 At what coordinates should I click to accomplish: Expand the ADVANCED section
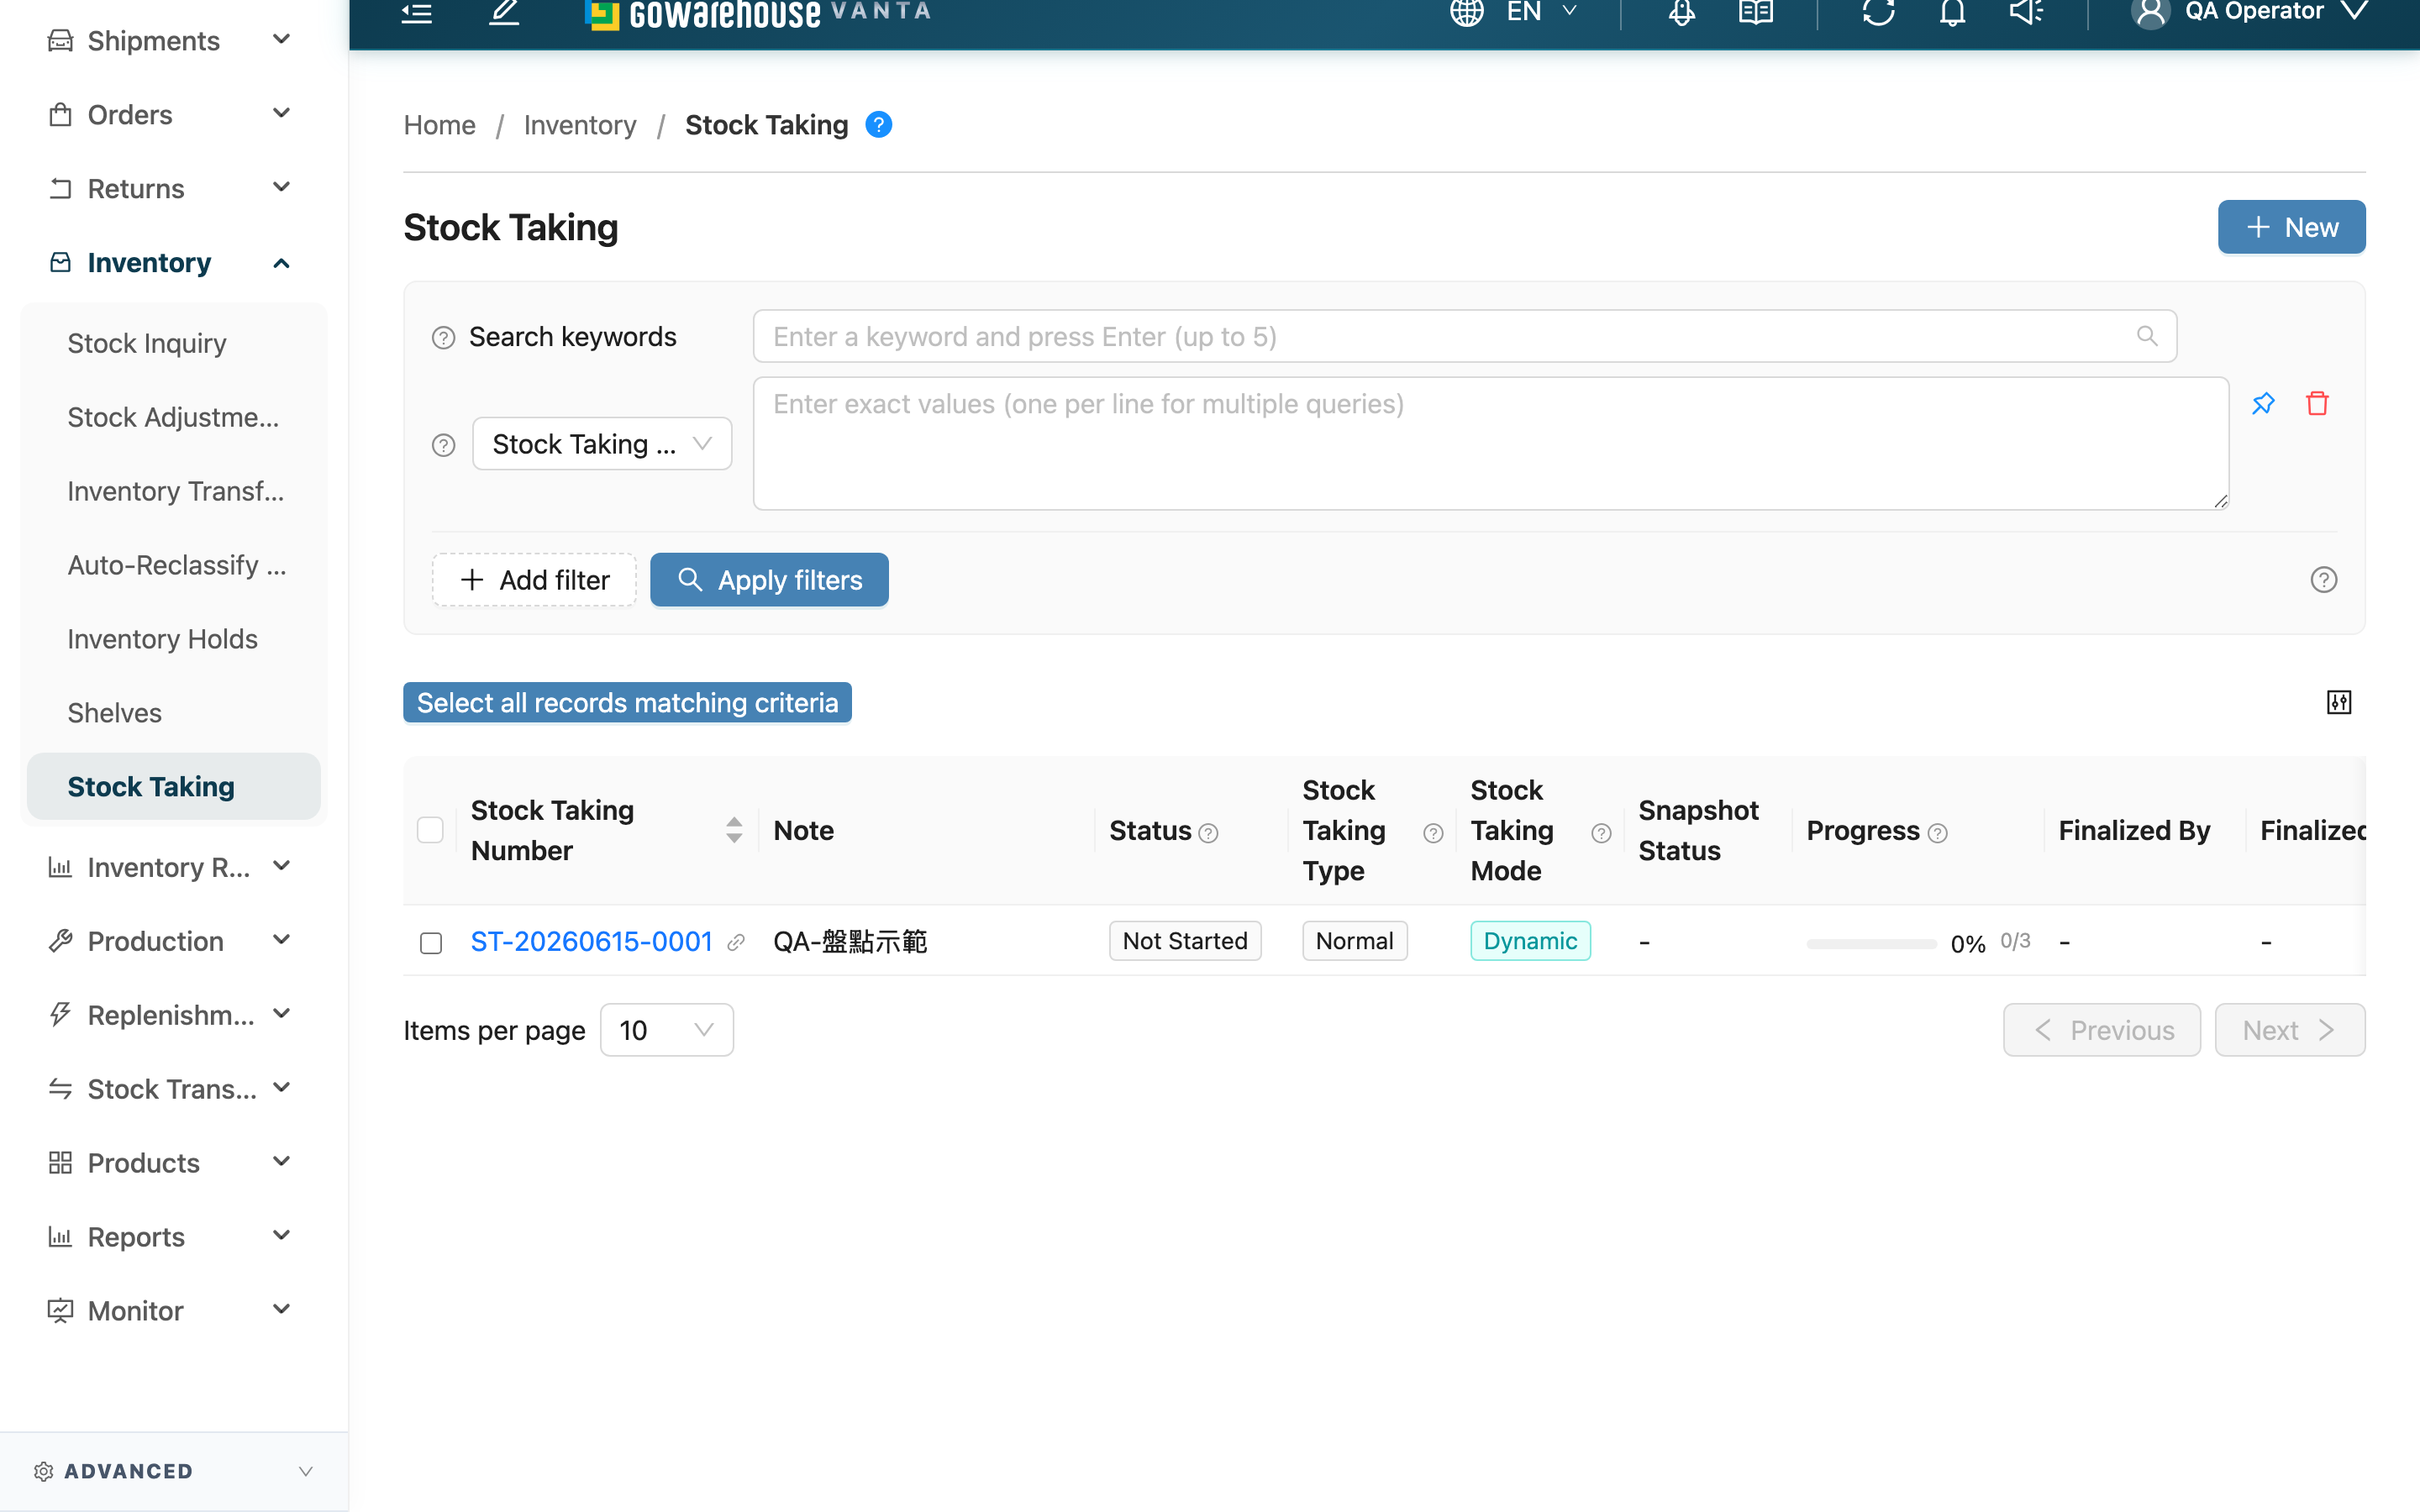(174, 1471)
